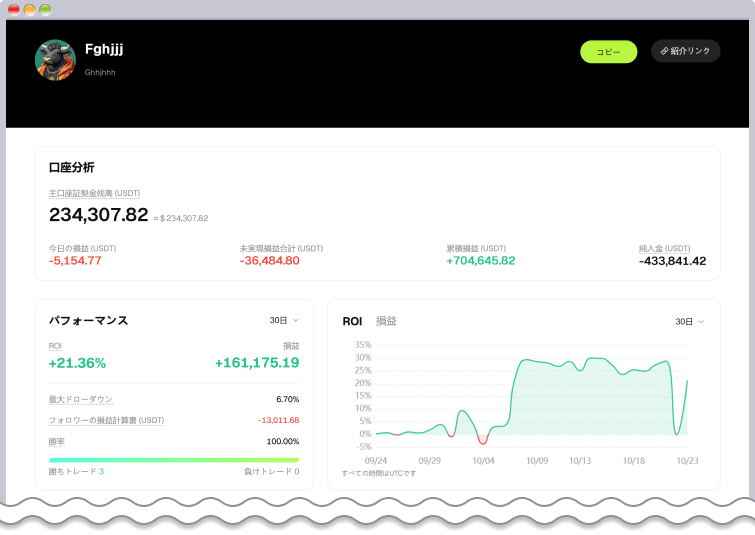This screenshot has width=755, height=535.
Task: Click the 10/23 date on chart axis
Action: 687,461
